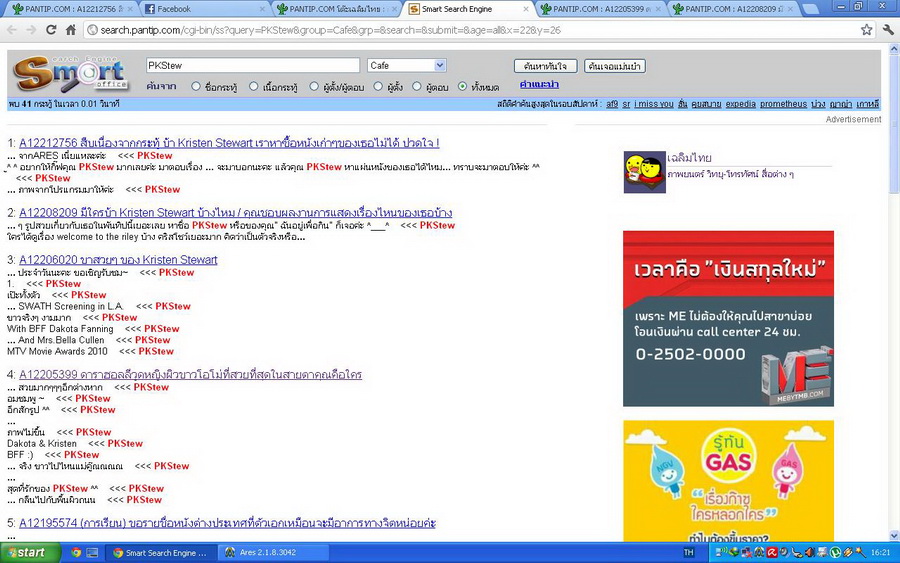Image resolution: width=900 pixels, height=563 pixels.
Task: Click the Chalermthai cafe avatar image
Action: tap(645, 172)
